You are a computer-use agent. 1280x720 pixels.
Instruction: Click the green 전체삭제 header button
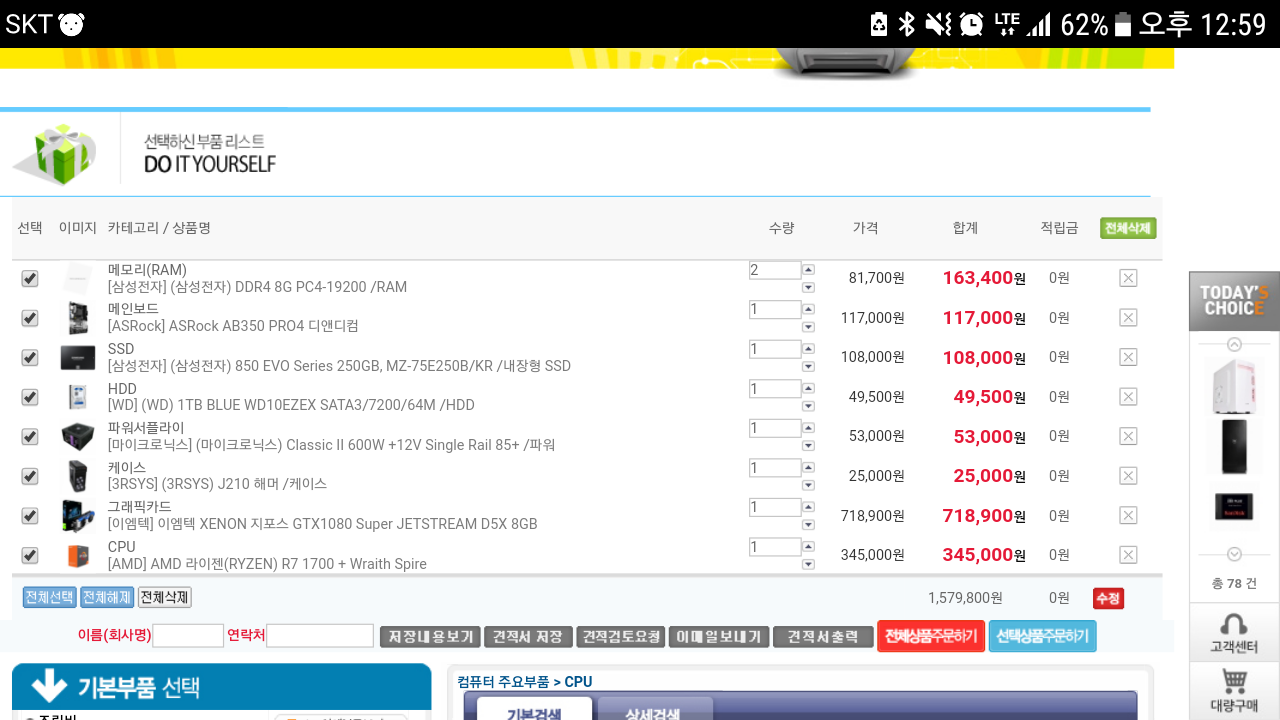tap(1128, 228)
